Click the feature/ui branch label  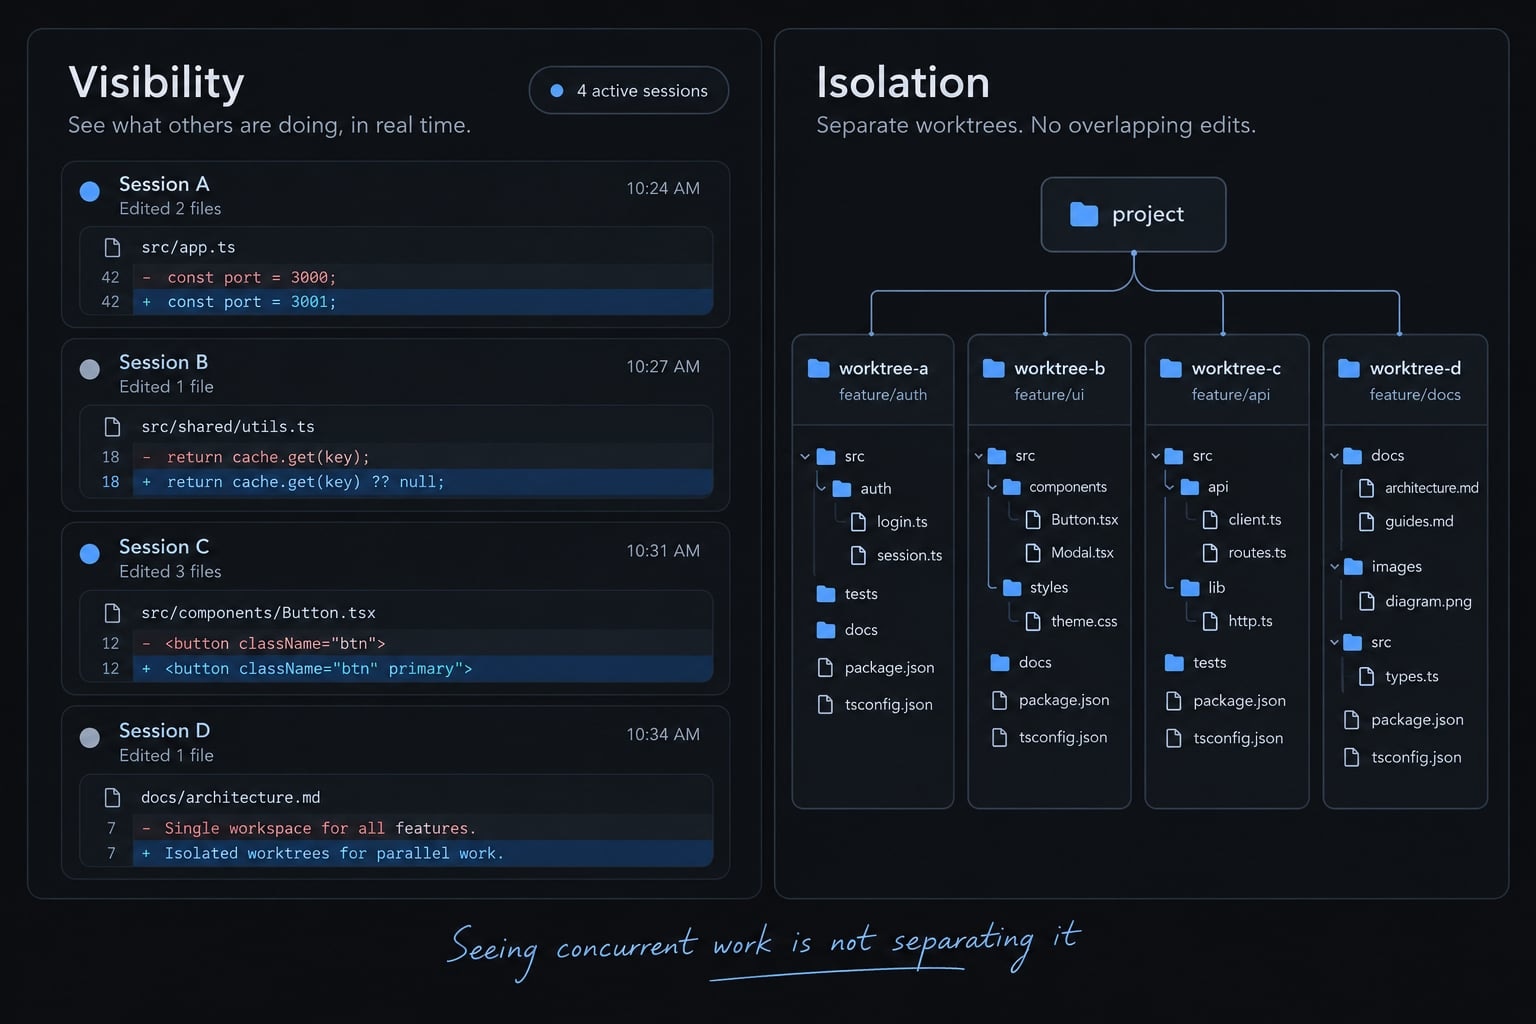click(x=1049, y=395)
